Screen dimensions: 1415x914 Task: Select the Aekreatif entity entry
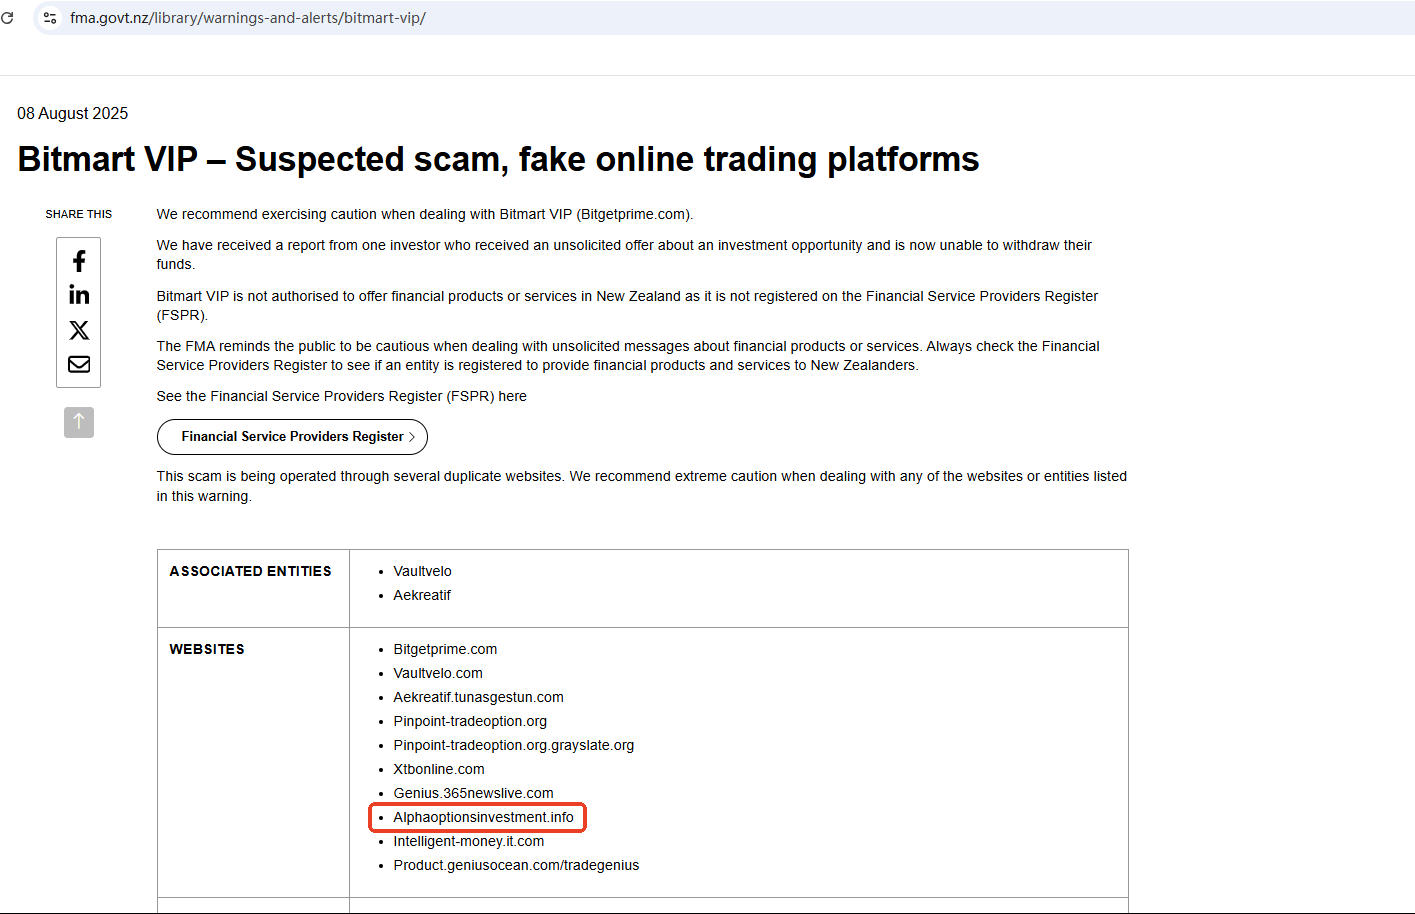point(422,595)
